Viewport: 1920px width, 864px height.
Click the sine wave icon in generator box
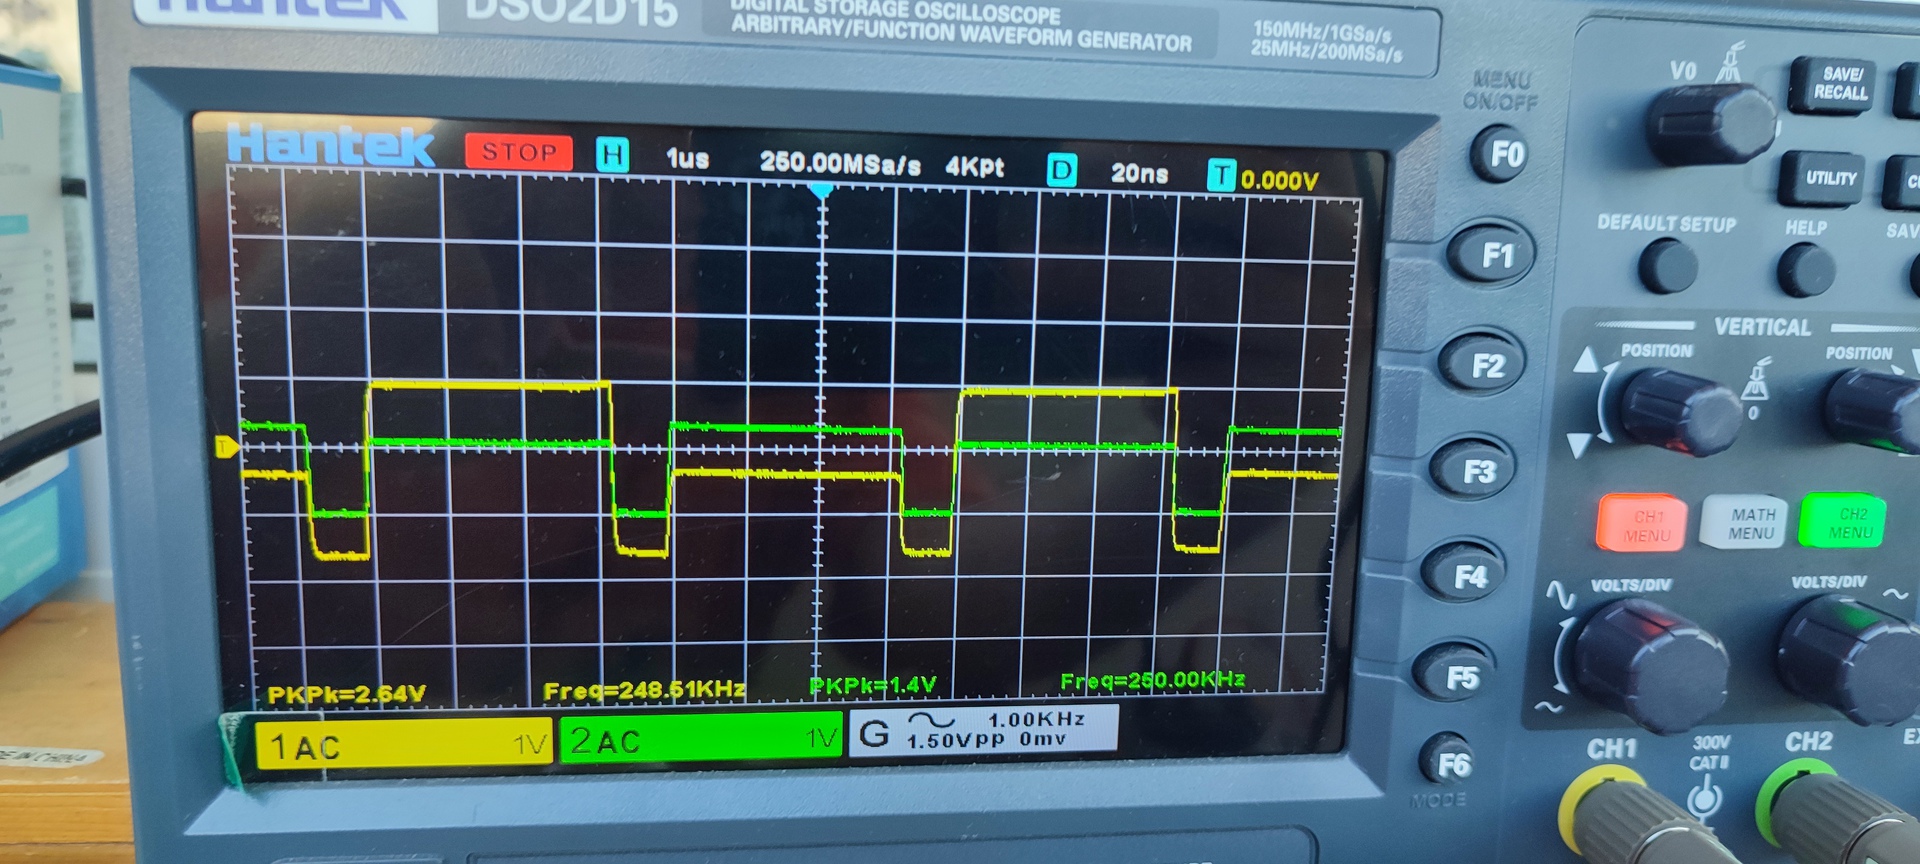pyautogui.click(x=931, y=720)
